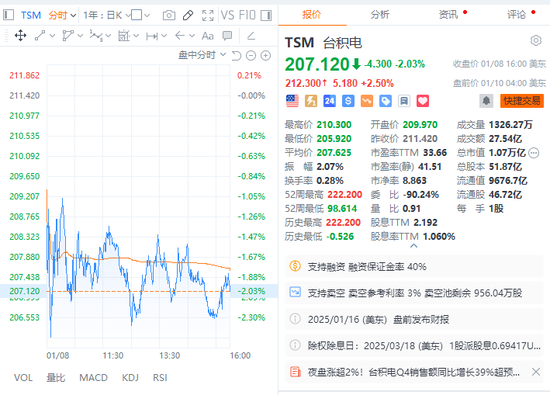550x395 pixels.
Task: Open the F10 company info
Action: 247,15
